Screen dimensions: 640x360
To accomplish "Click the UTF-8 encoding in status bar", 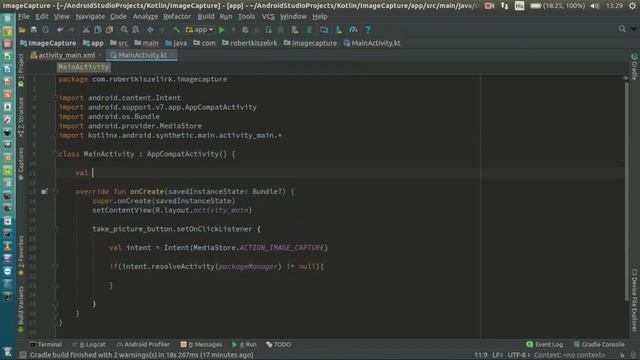I will (518, 355).
